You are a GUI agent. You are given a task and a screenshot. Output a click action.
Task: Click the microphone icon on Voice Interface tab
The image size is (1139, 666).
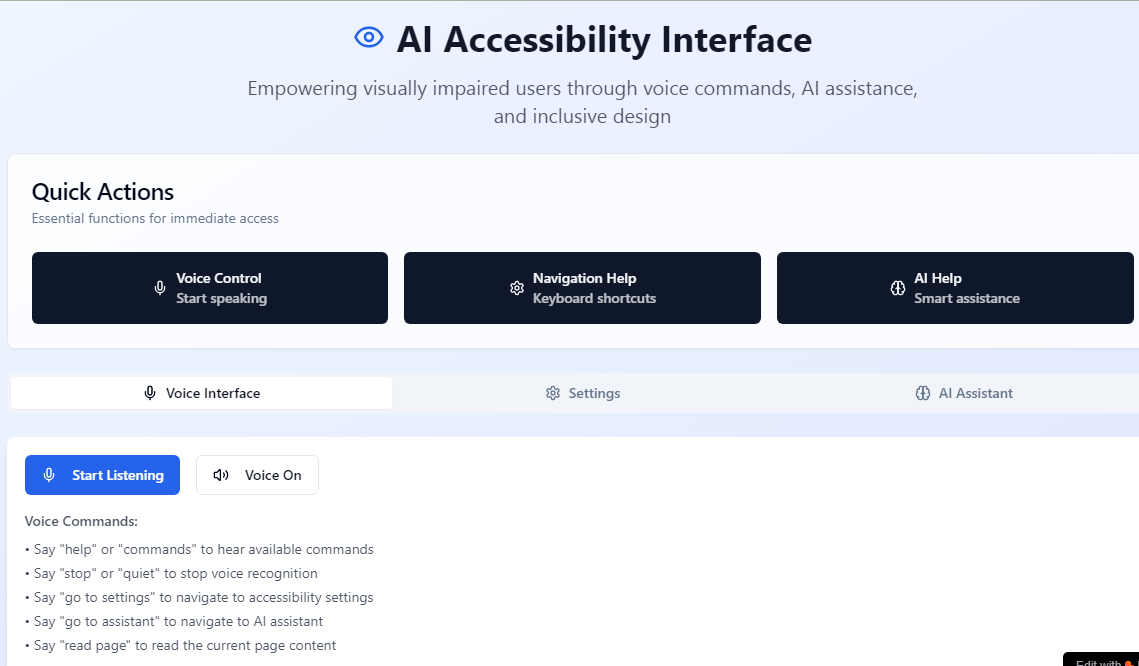[x=150, y=393]
